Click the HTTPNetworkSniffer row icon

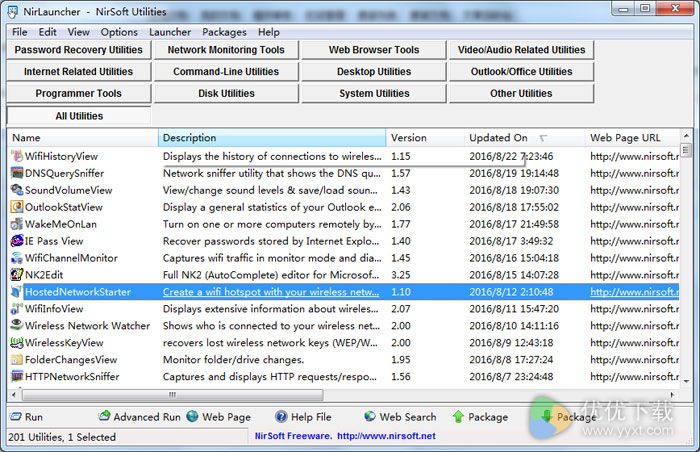17,377
